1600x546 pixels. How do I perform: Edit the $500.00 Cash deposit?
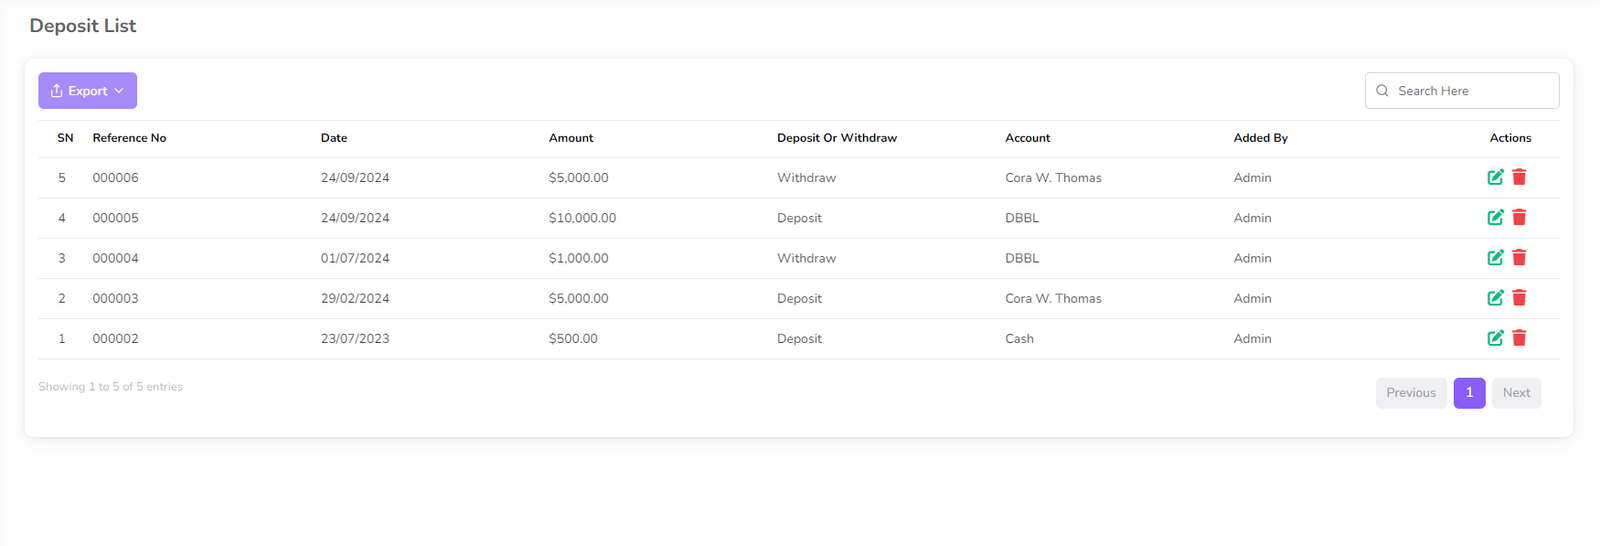click(1495, 338)
